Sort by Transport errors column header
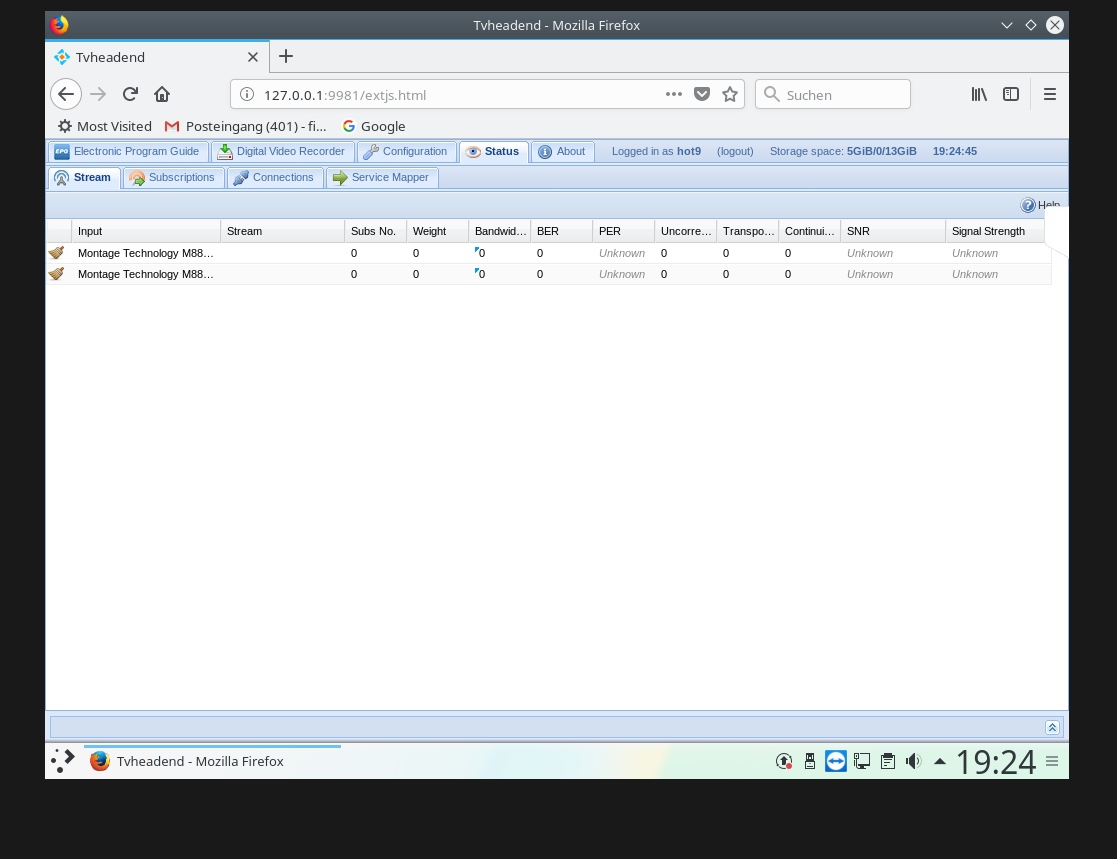This screenshot has width=1117, height=859. [747, 231]
